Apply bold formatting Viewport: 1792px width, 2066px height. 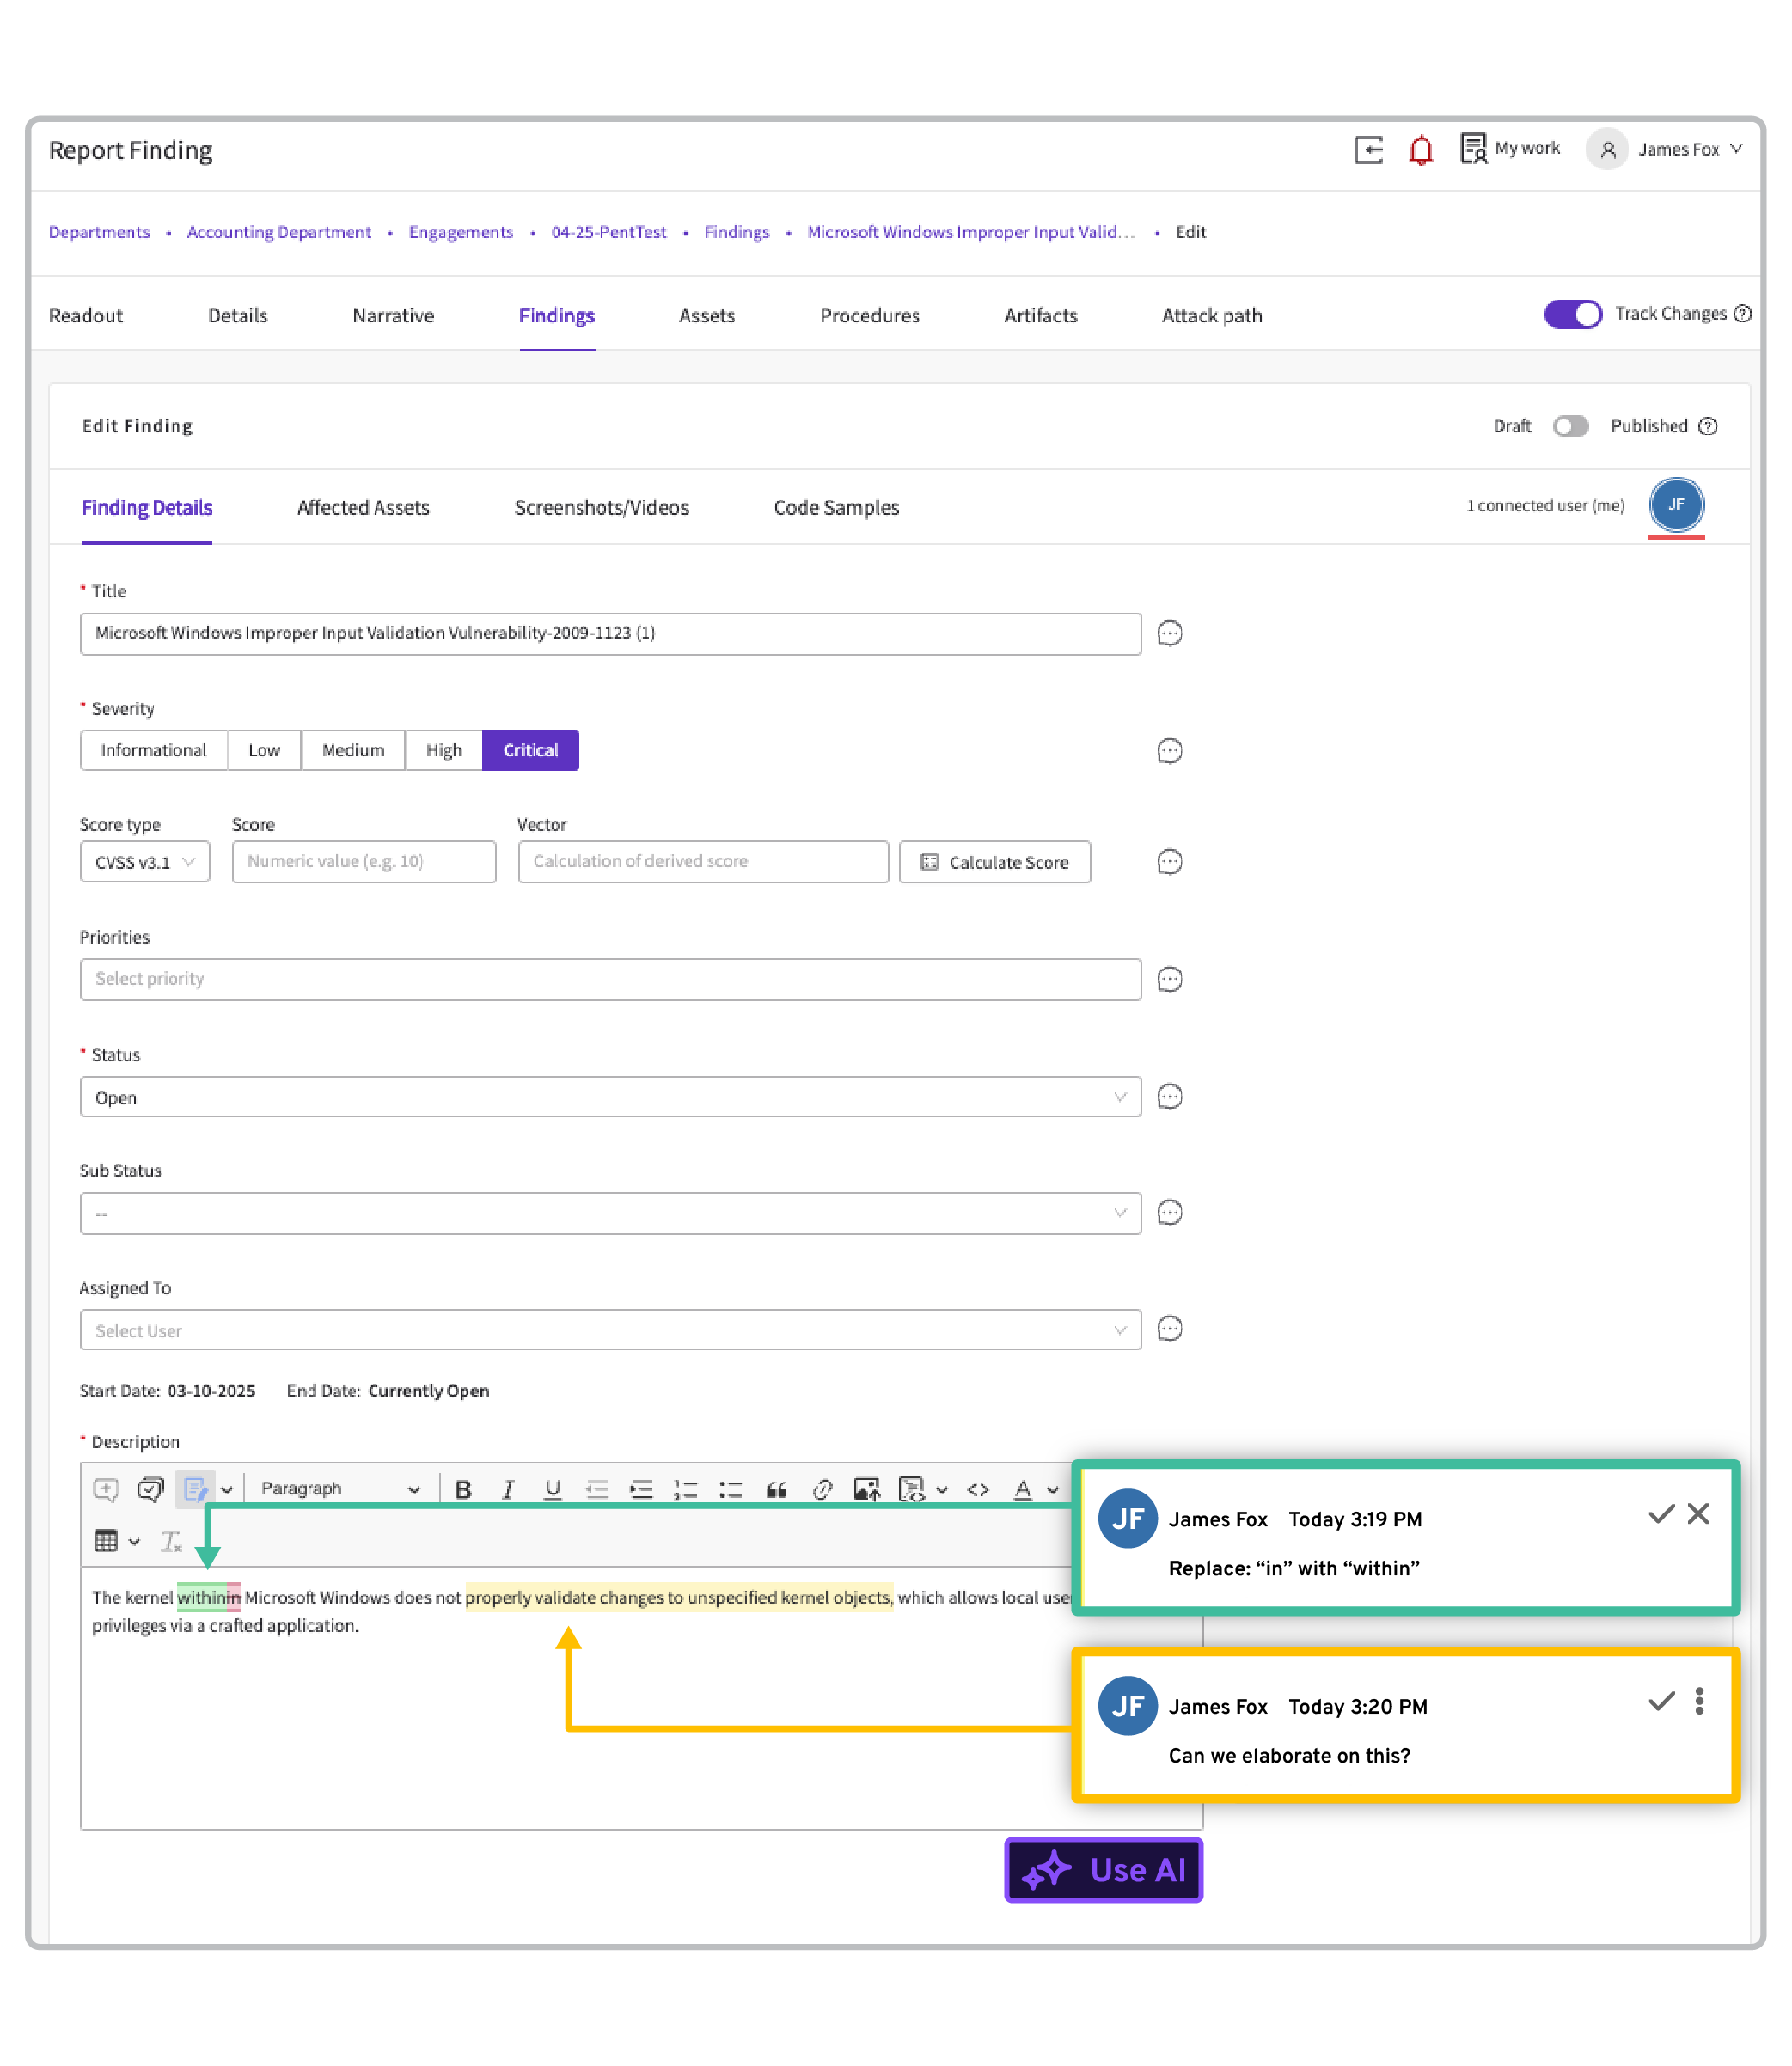click(x=463, y=1489)
